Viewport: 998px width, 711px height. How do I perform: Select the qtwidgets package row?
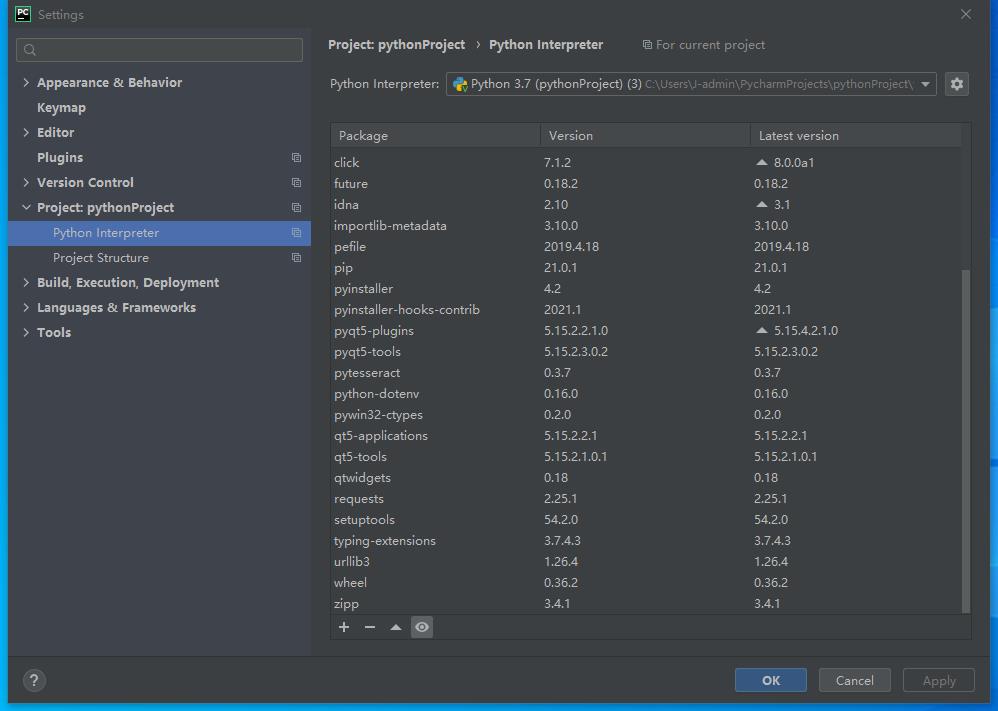tap(646, 477)
